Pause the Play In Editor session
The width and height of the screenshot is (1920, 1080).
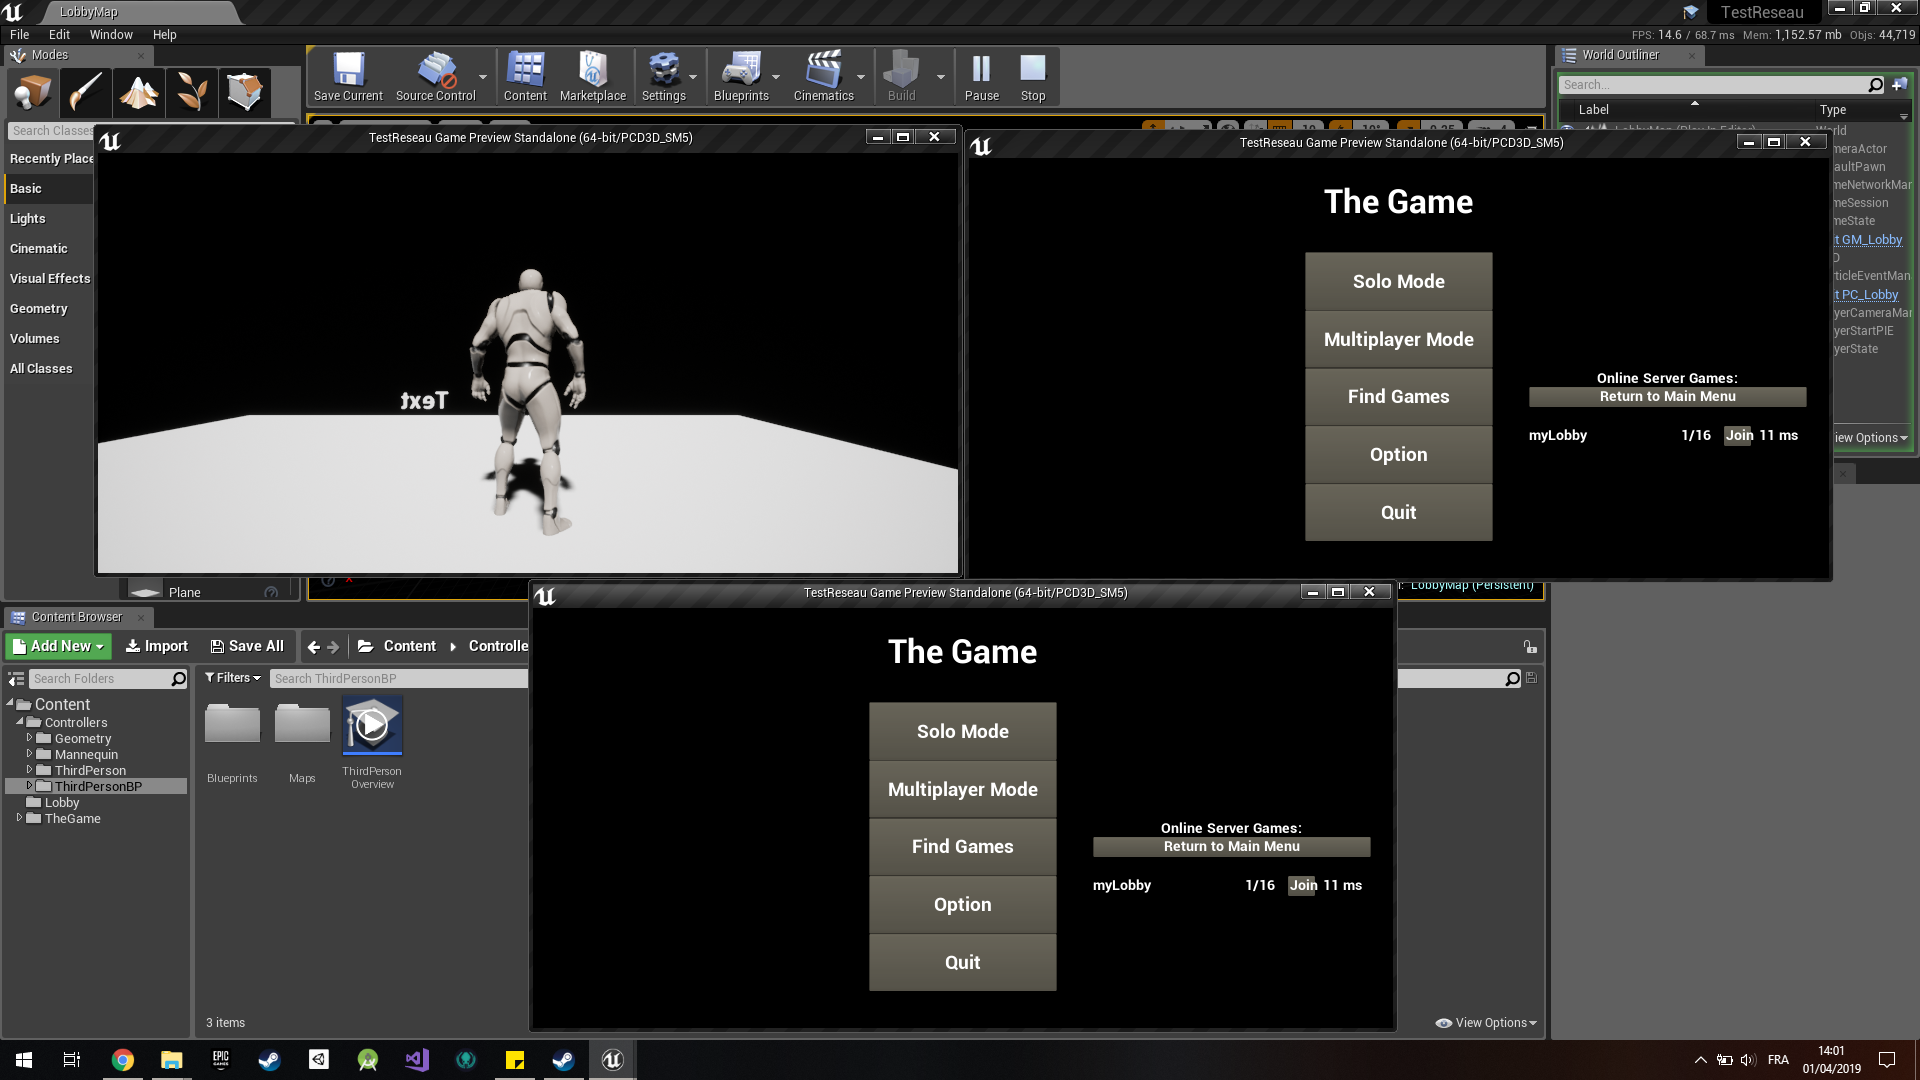pyautogui.click(x=981, y=75)
